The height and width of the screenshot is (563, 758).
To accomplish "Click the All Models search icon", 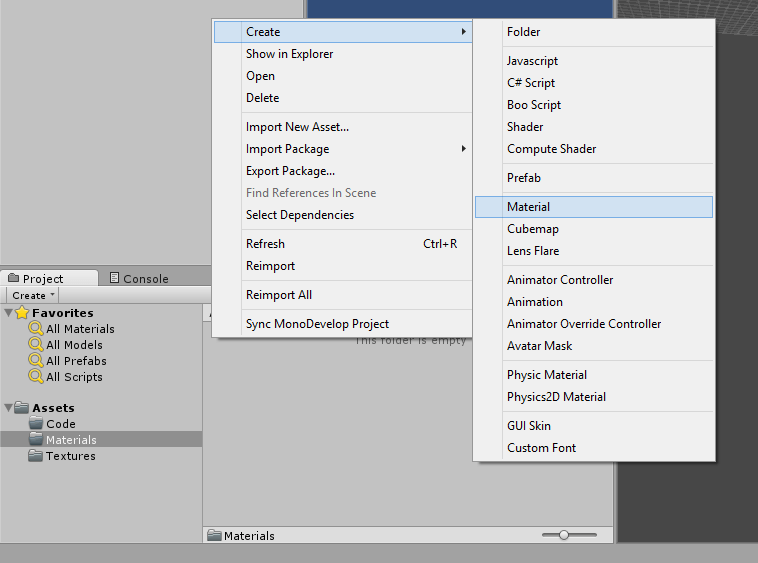I will click(x=36, y=345).
